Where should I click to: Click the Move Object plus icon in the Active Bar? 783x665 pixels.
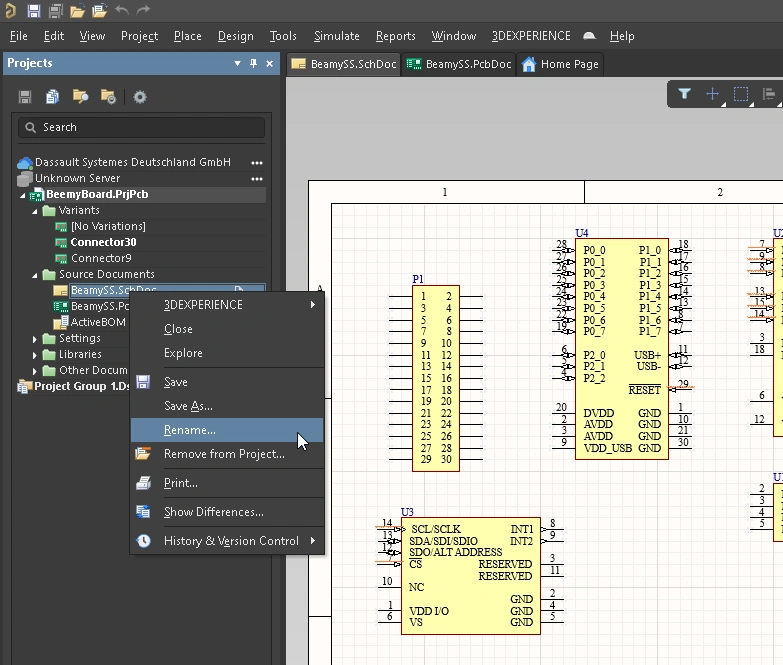click(x=713, y=94)
